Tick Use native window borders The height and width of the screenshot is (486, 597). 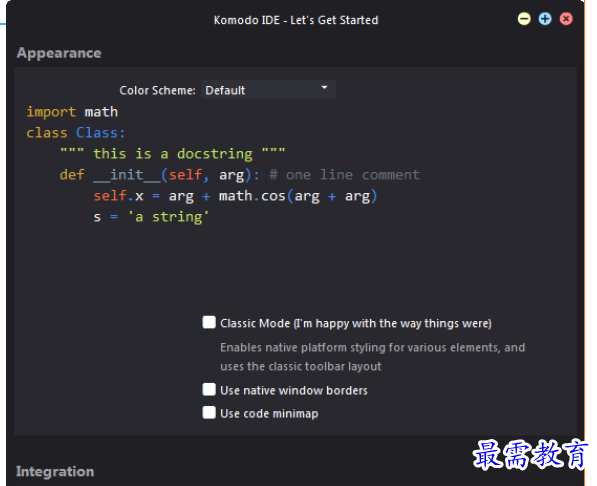209,390
